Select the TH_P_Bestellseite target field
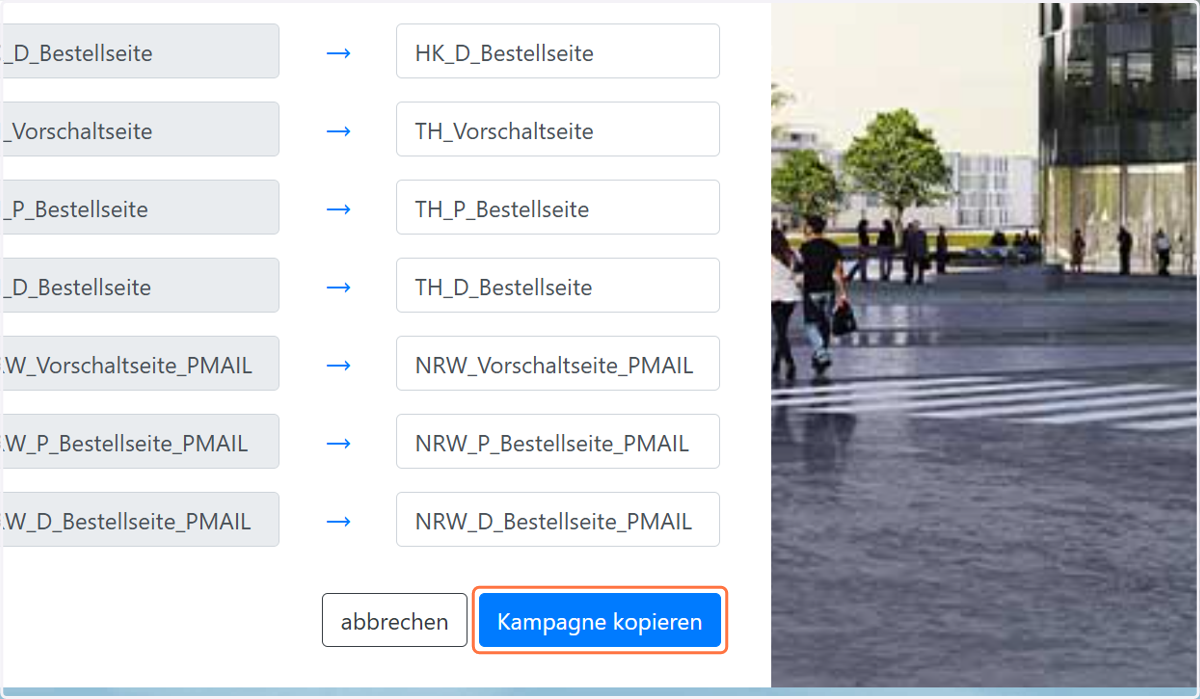This screenshot has height=699, width=1200. [x=558, y=208]
